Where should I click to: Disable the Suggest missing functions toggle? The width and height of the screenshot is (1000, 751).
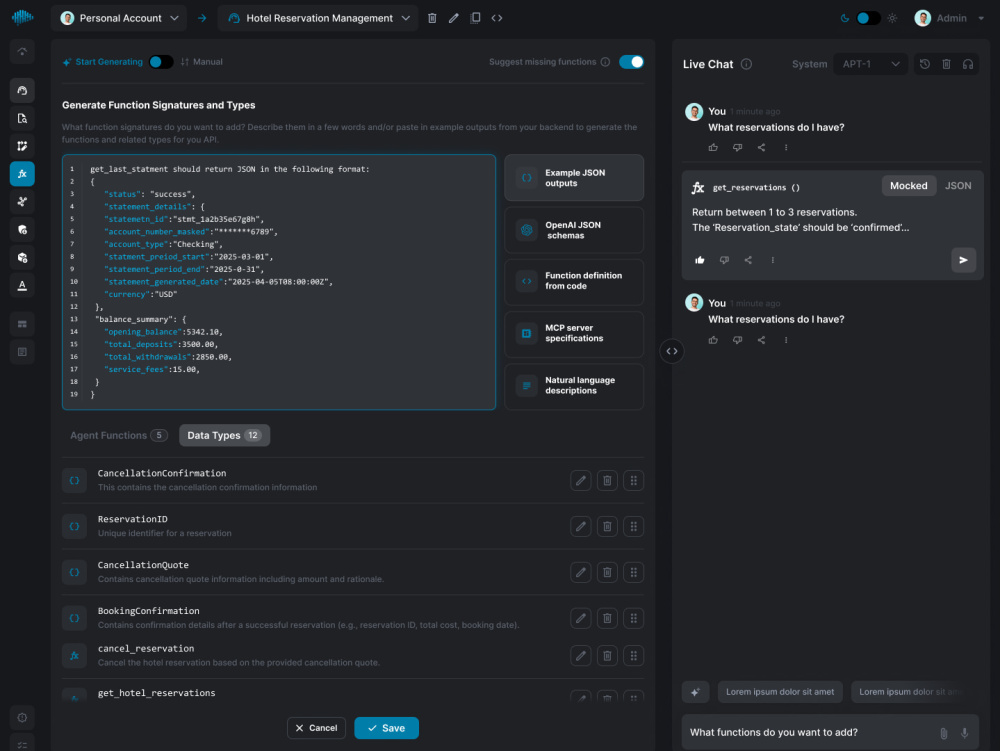click(x=631, y=62)
